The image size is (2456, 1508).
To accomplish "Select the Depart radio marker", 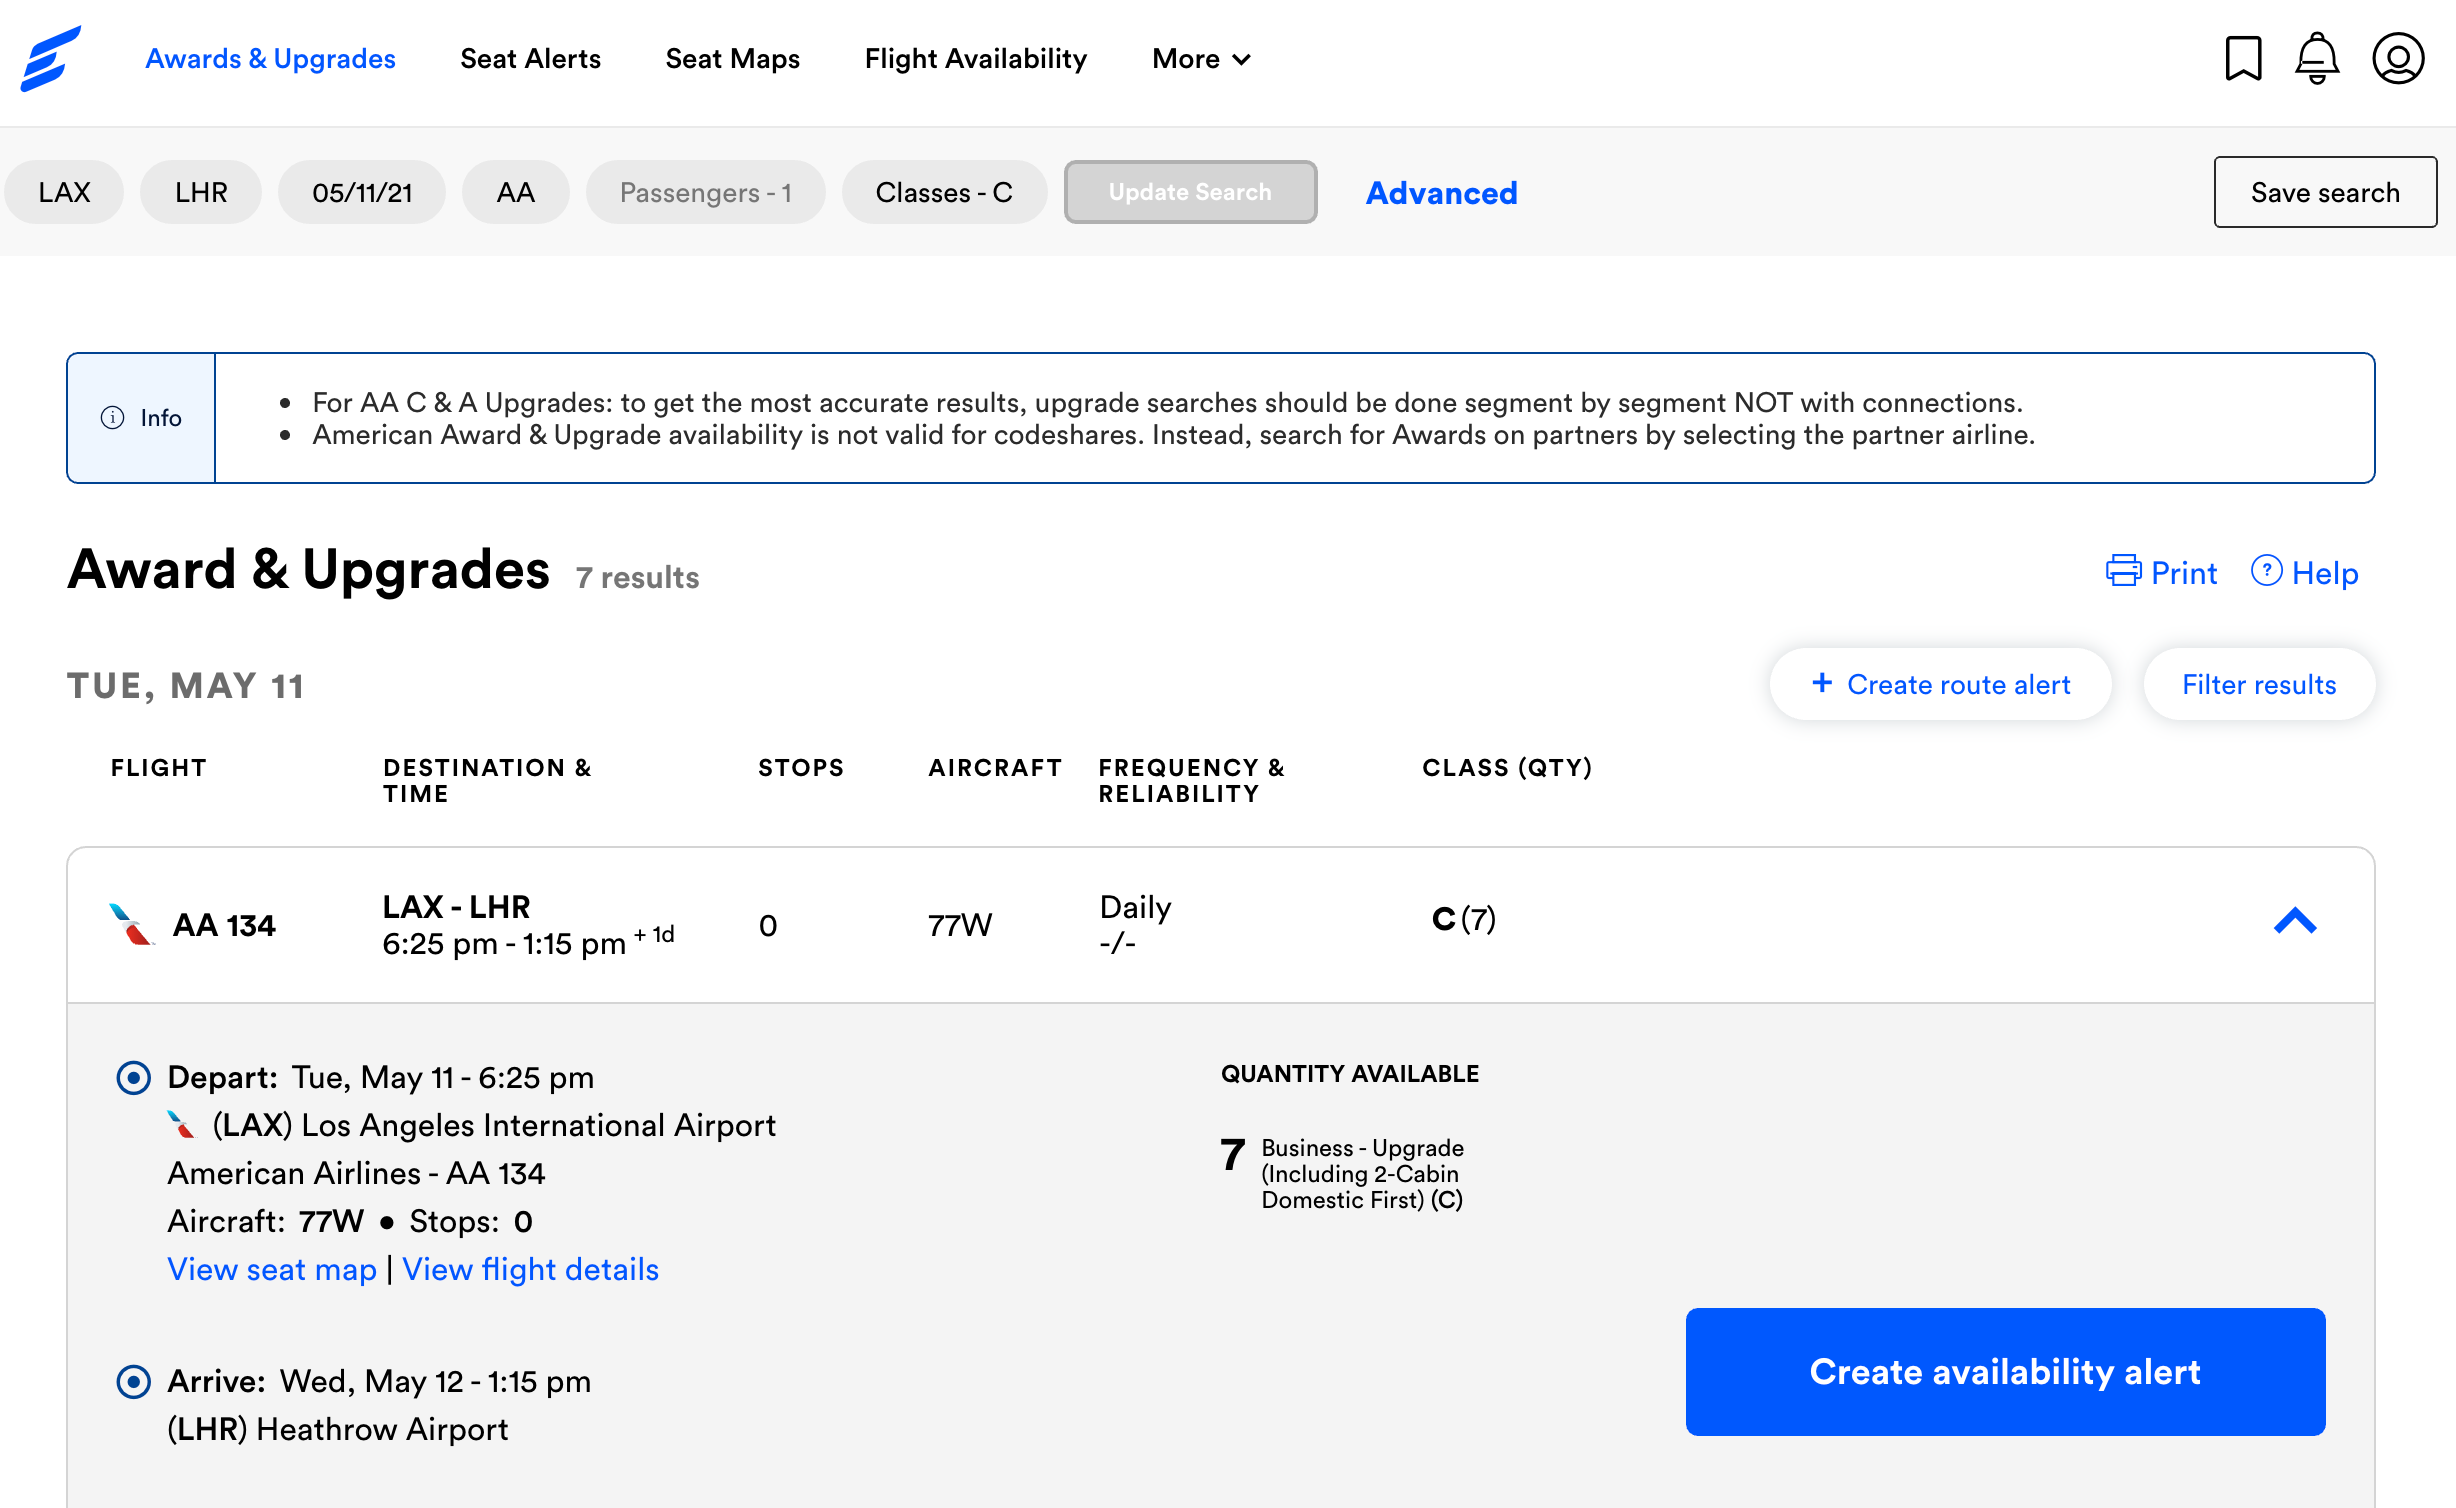I will [x=134, y=1078].
